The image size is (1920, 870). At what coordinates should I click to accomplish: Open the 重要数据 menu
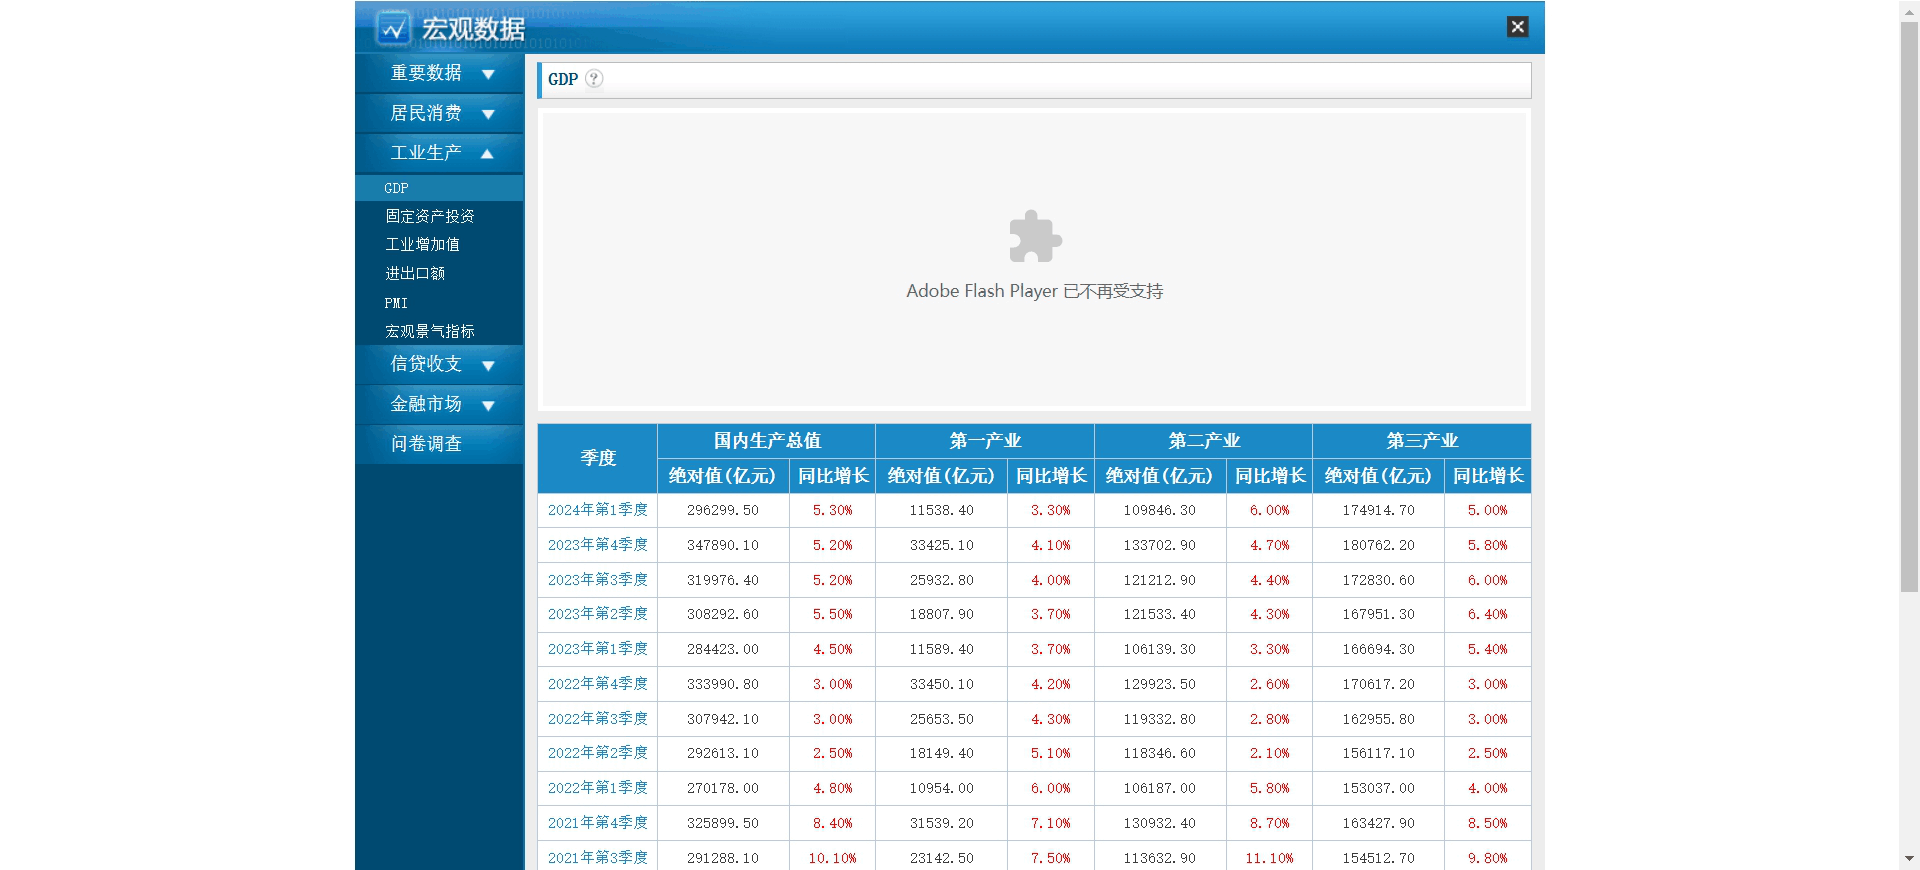click(x=426, y=73)
